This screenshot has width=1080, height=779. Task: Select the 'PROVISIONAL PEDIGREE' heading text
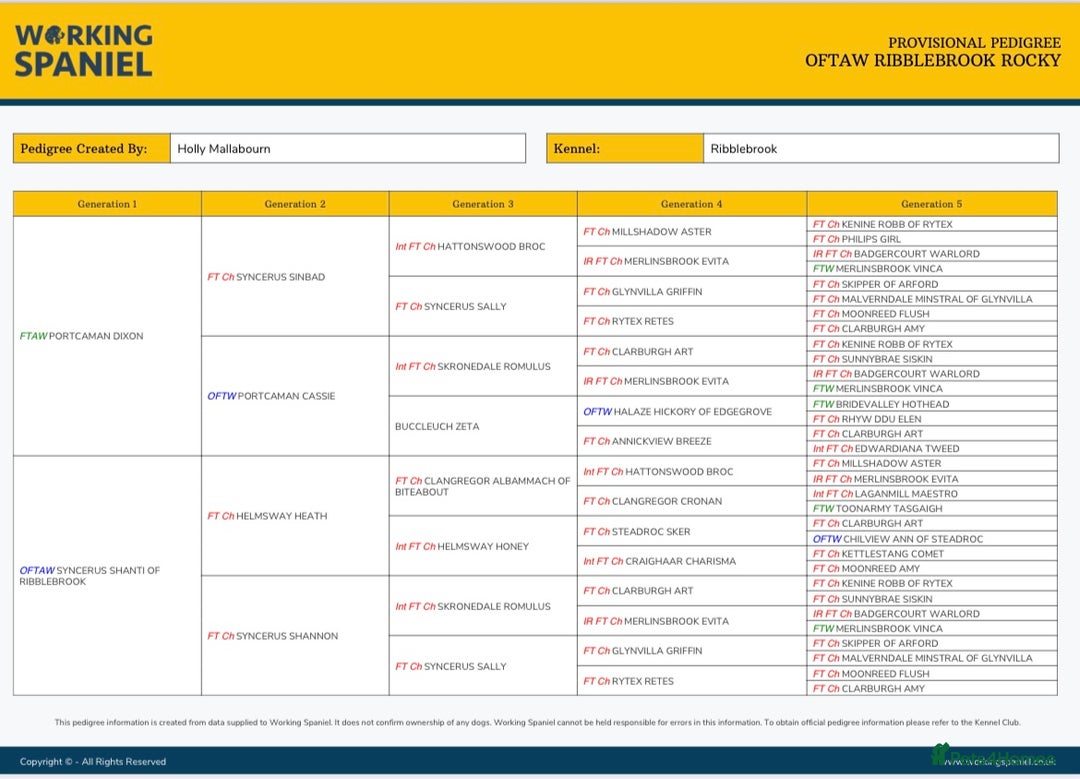tap(974, 43)
